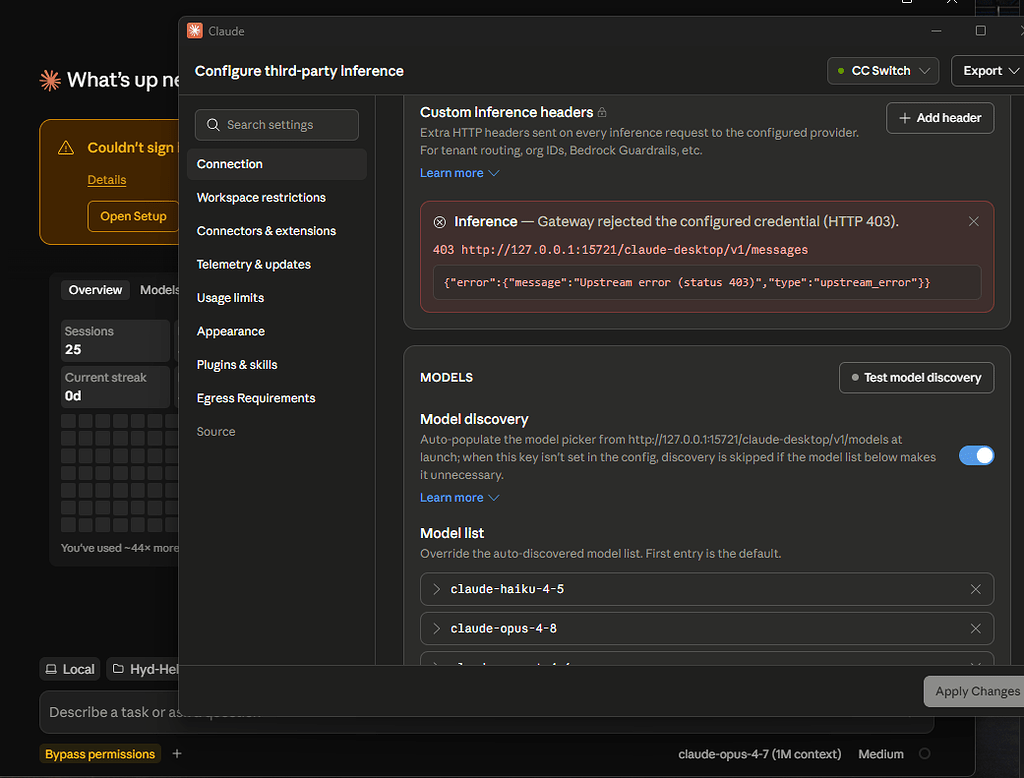
Task: Click Open Setup in the sign-in alert
Action: click(133, 216)
